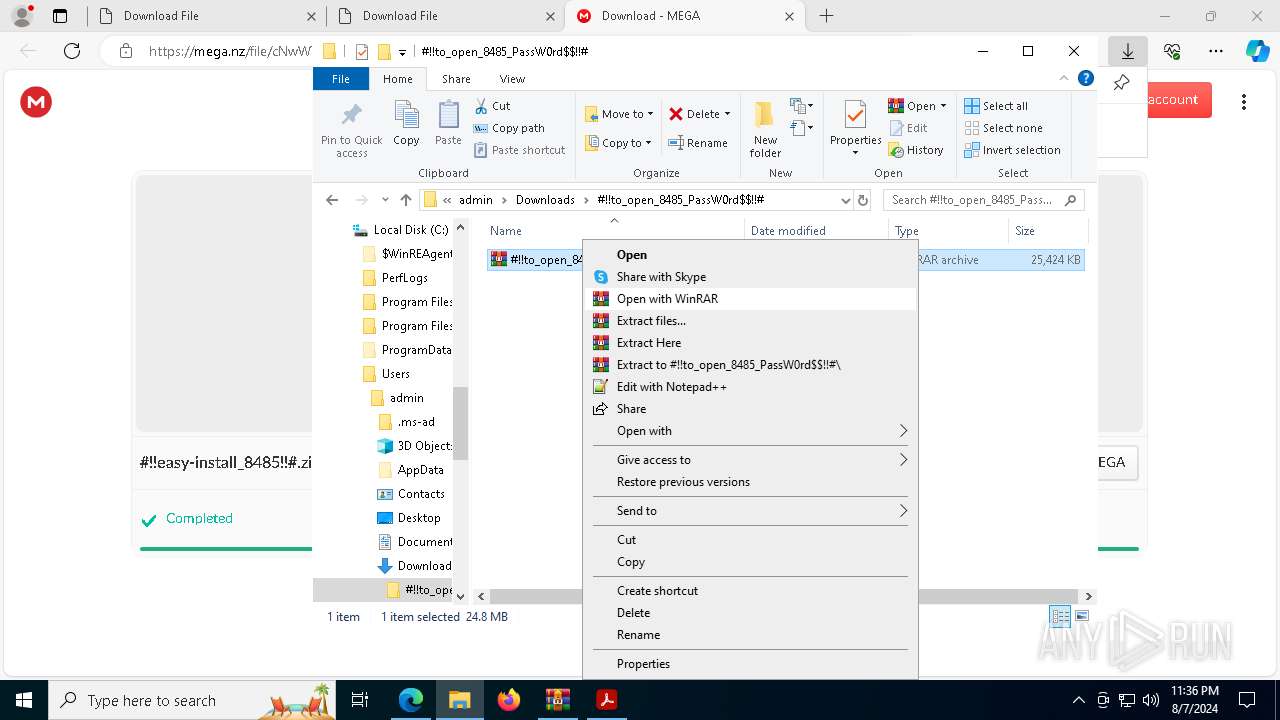Screen dimensions: 1280x720
Task: Click Select none in ribbon
Action: tap(1003, 128)
